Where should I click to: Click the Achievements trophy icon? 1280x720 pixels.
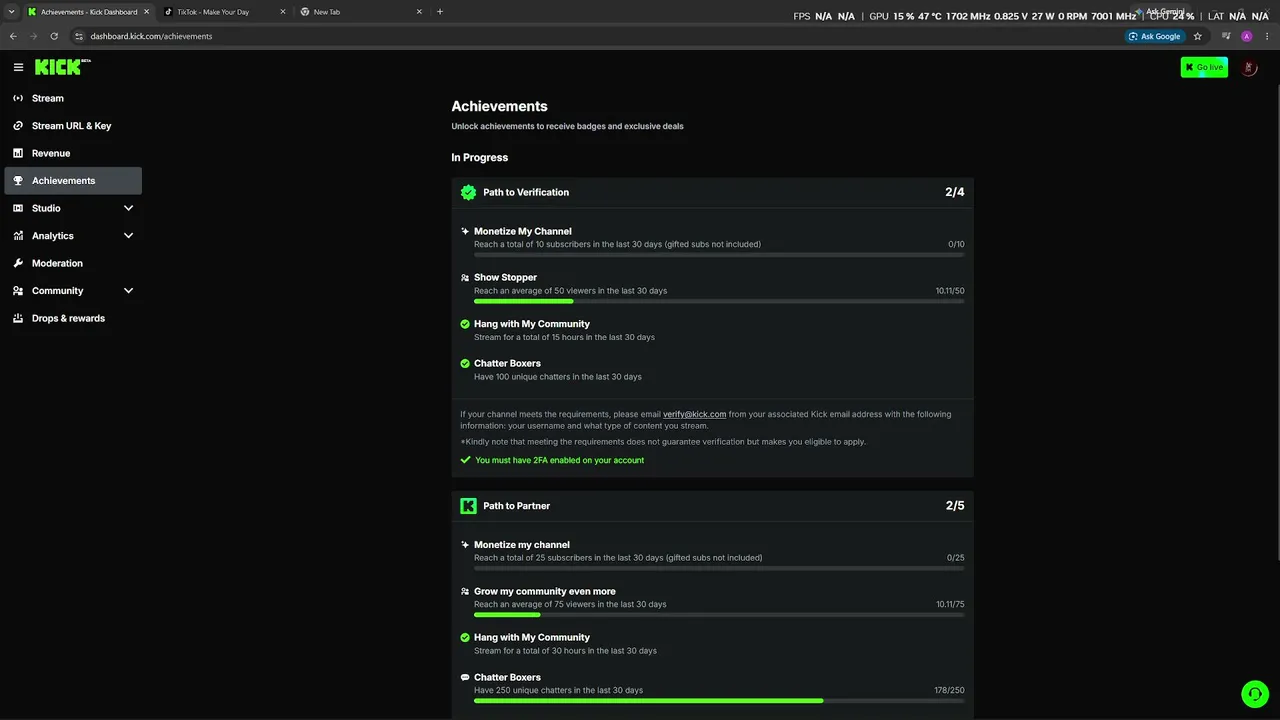pyautogui.click(x=18, y=181)
